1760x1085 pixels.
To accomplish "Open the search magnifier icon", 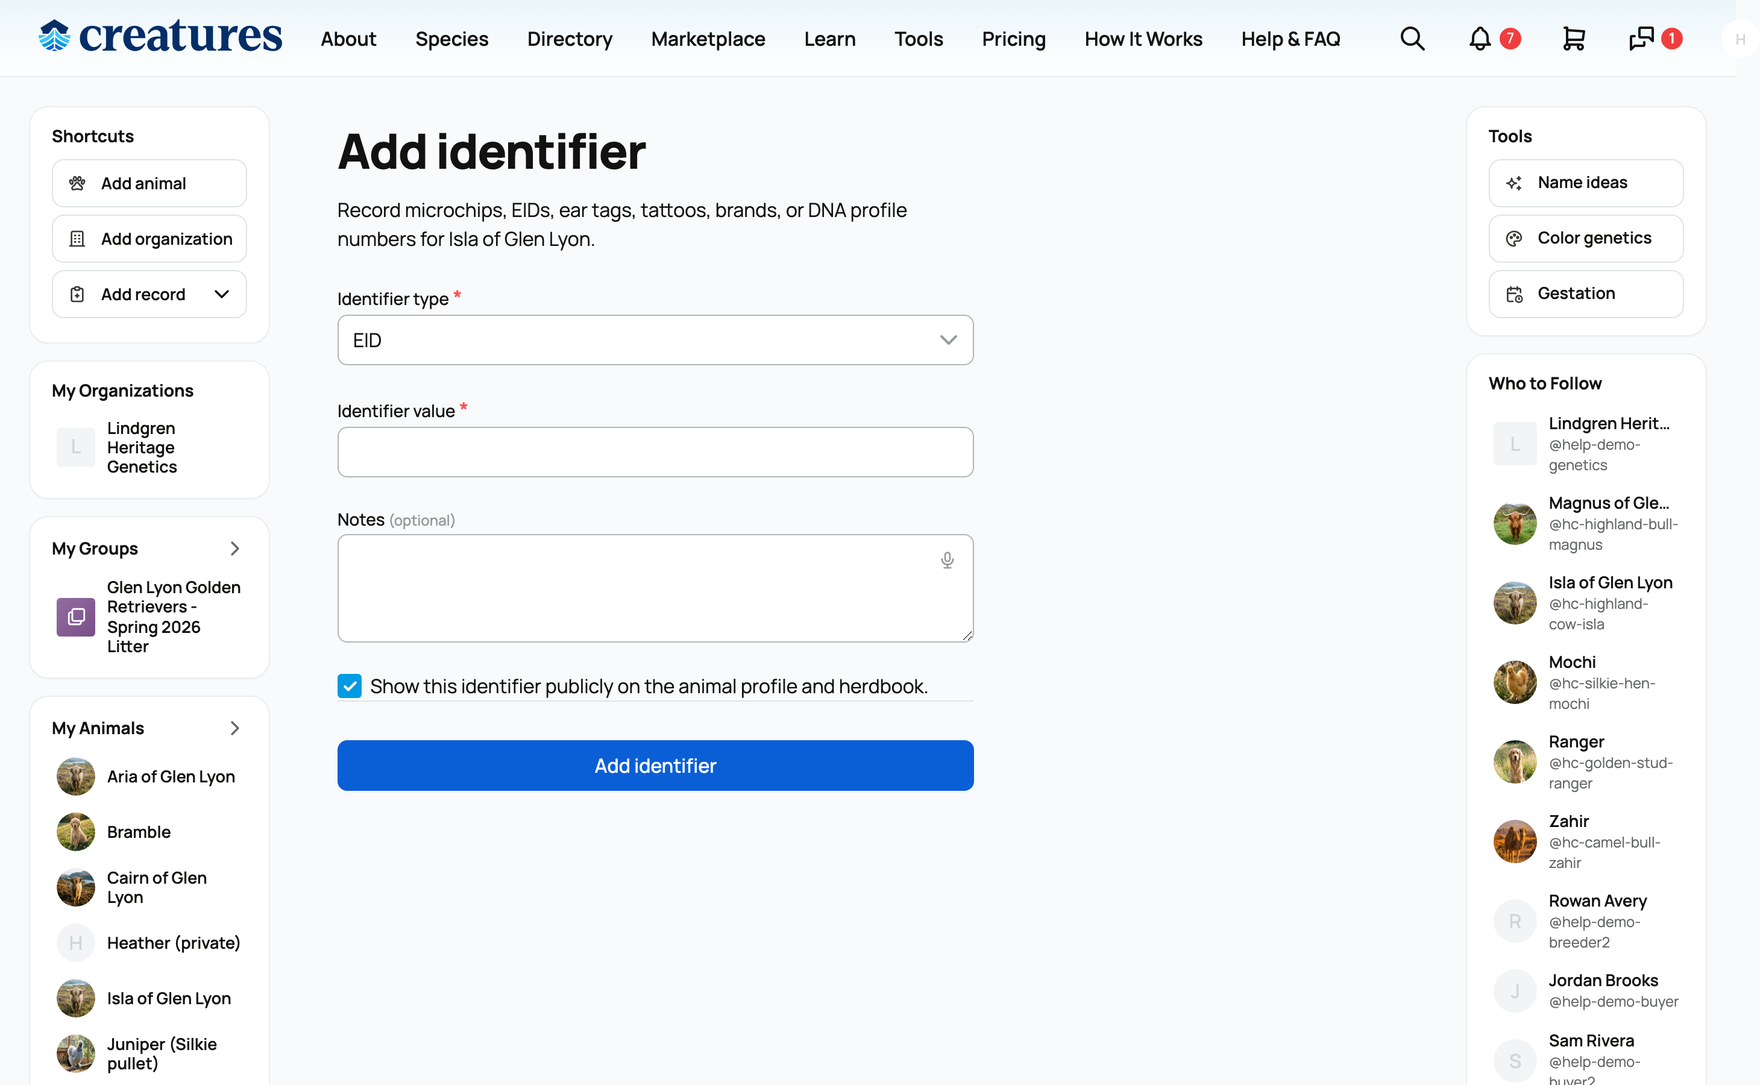I will (1412, 39).
